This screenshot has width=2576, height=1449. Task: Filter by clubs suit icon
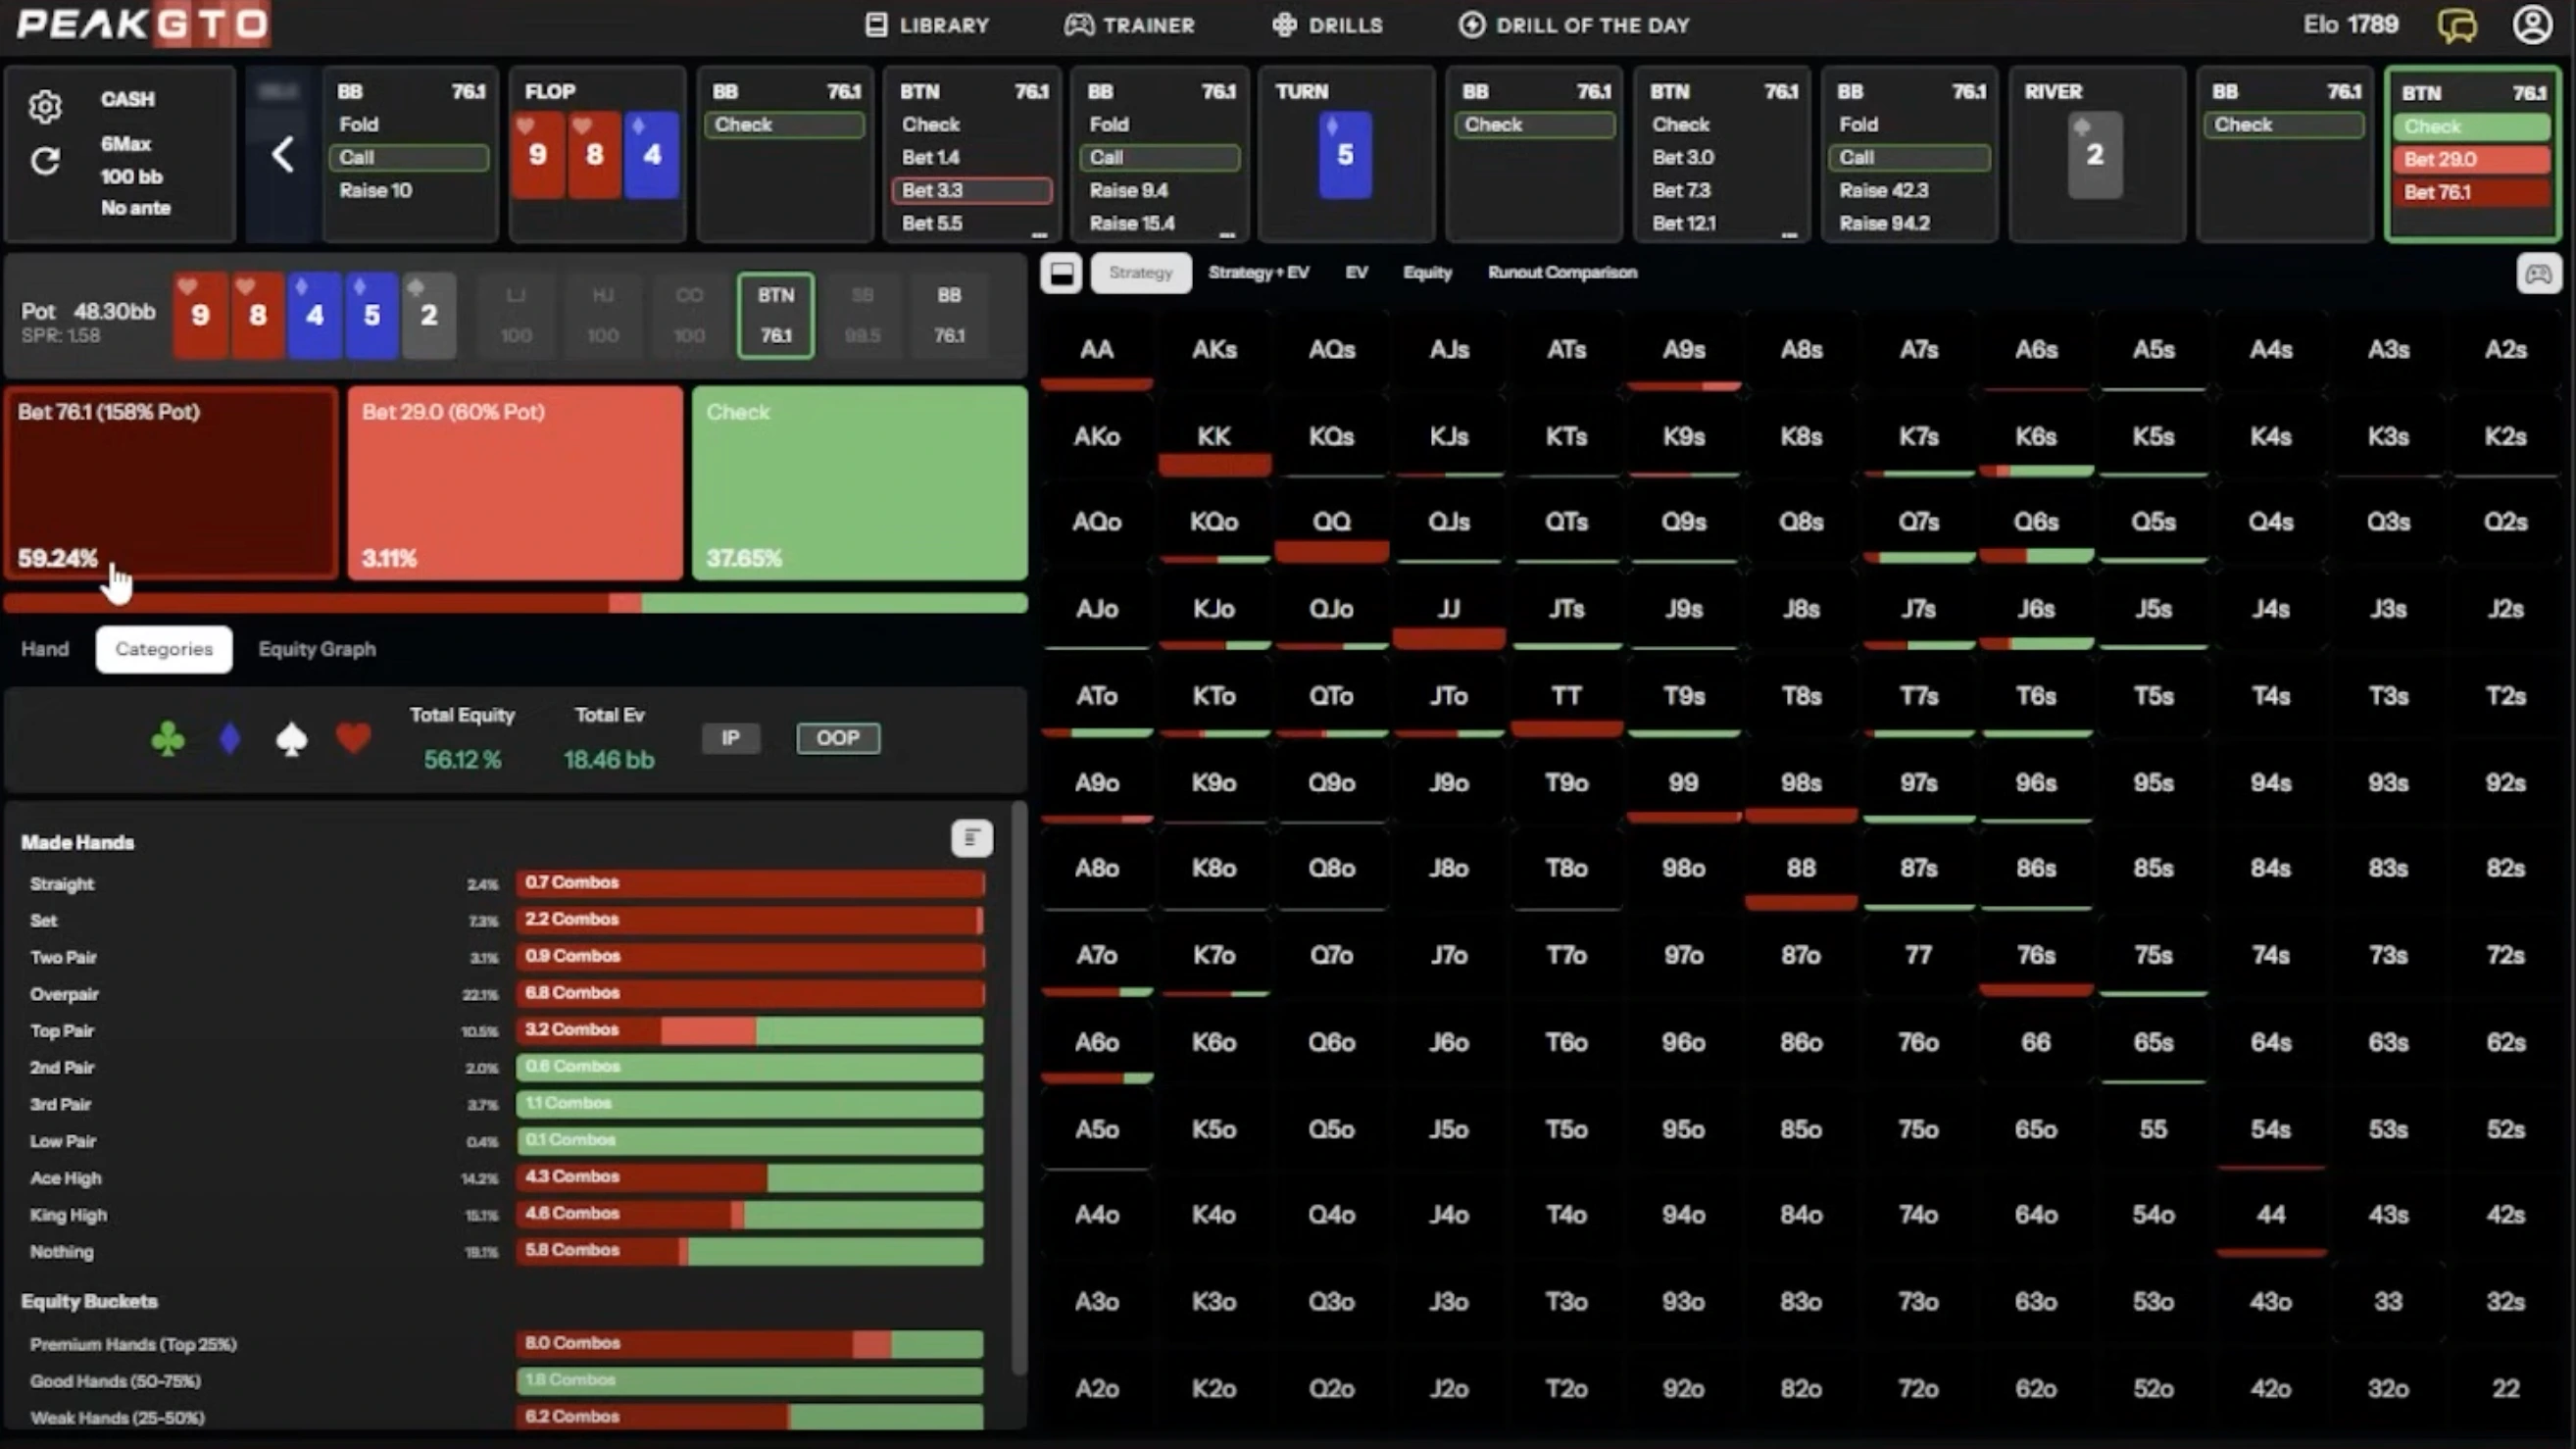point(167,739)
